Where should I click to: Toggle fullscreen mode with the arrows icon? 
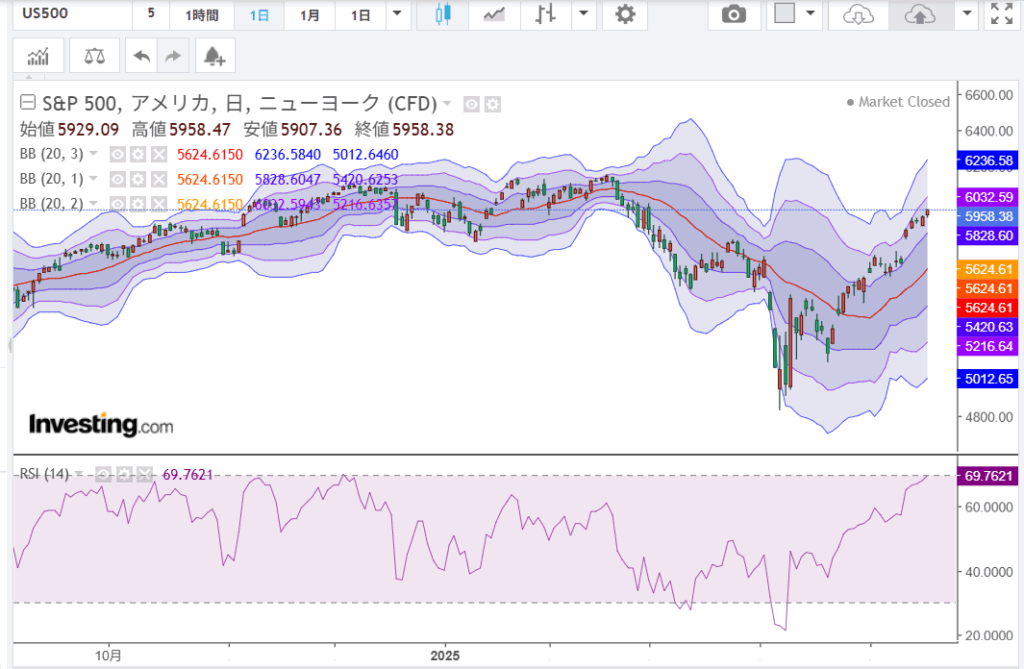(1002, 14)
